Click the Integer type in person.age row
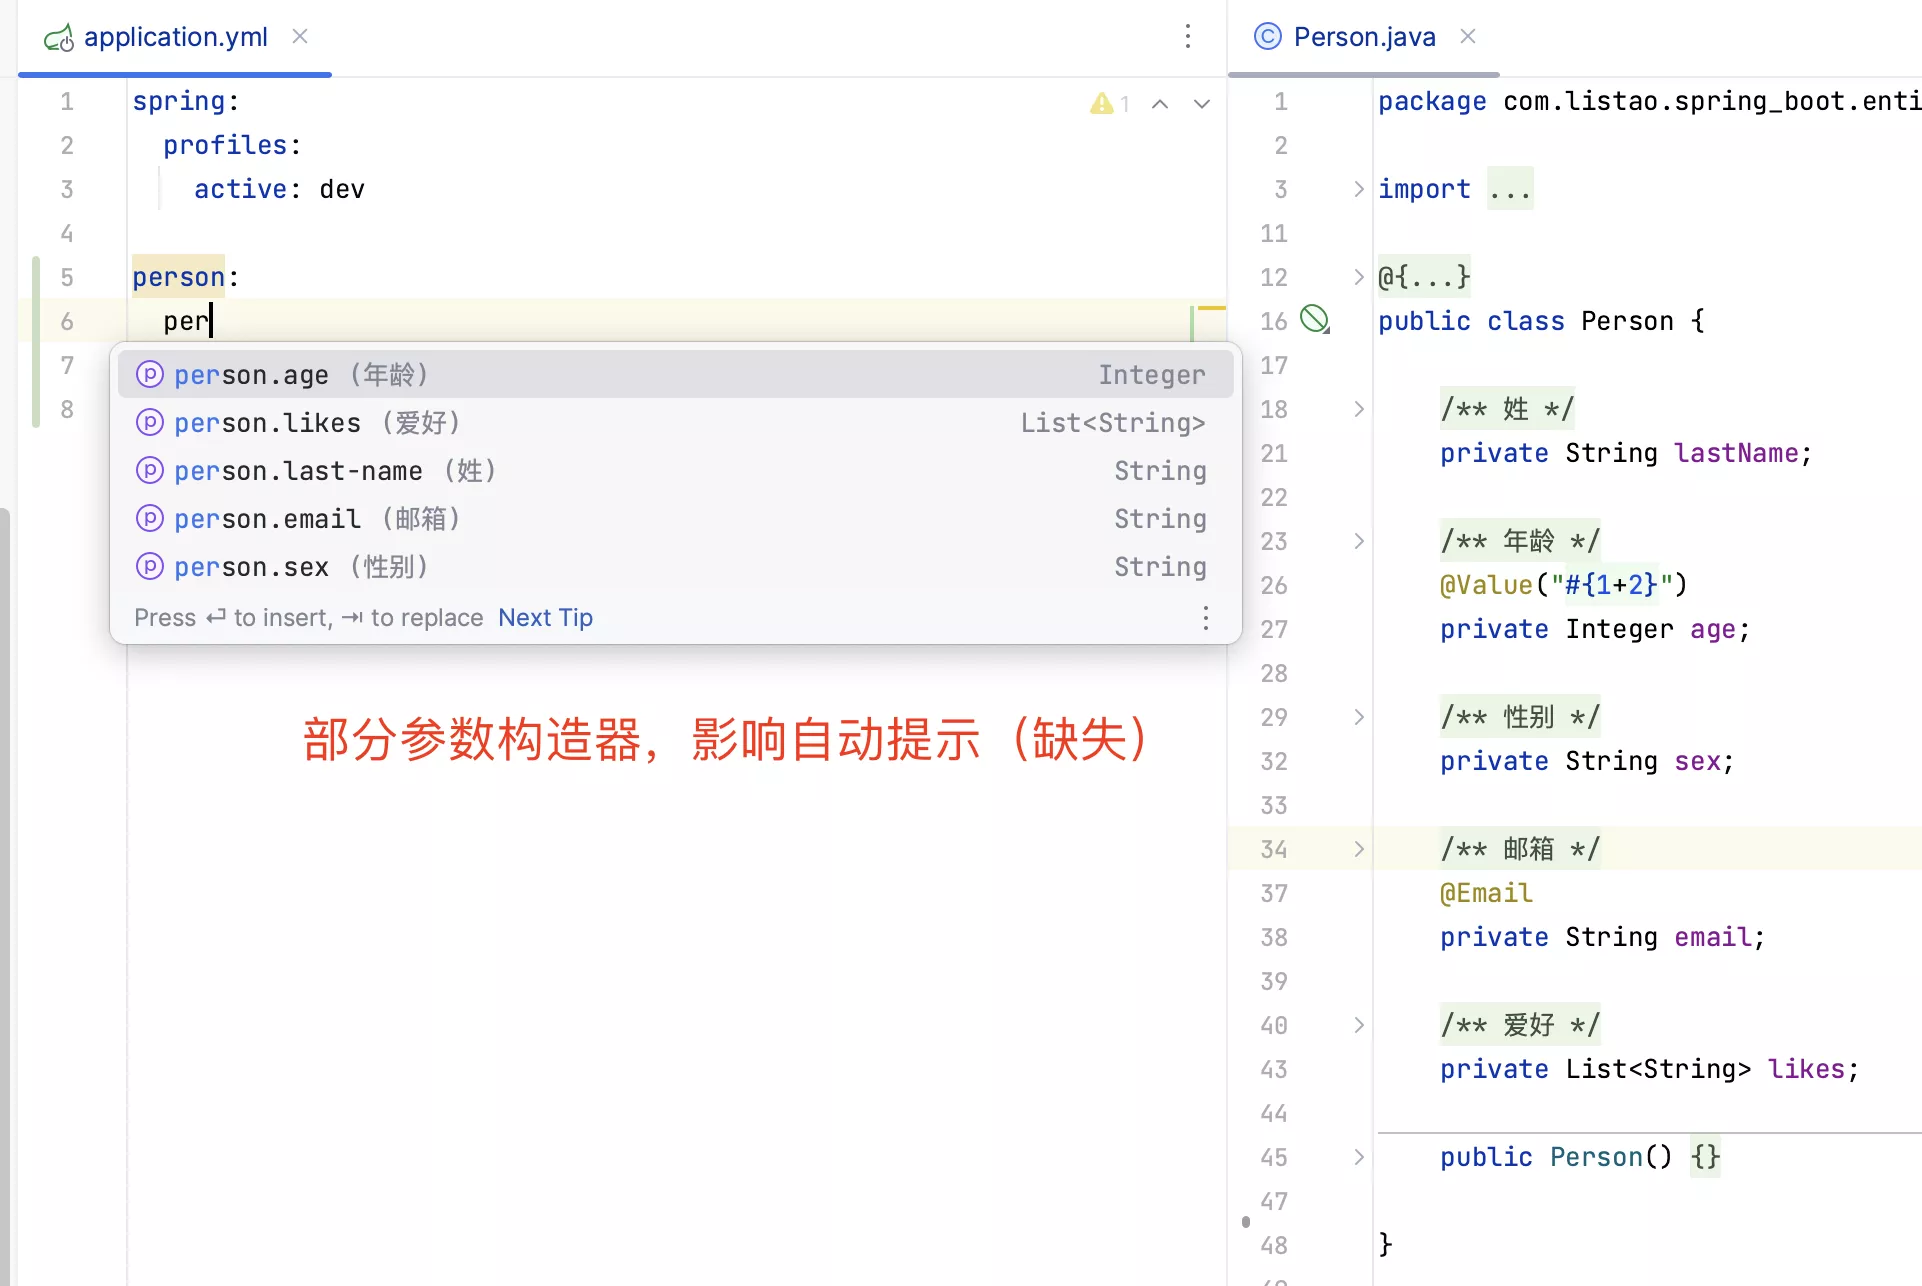 tap(1152, 374)
